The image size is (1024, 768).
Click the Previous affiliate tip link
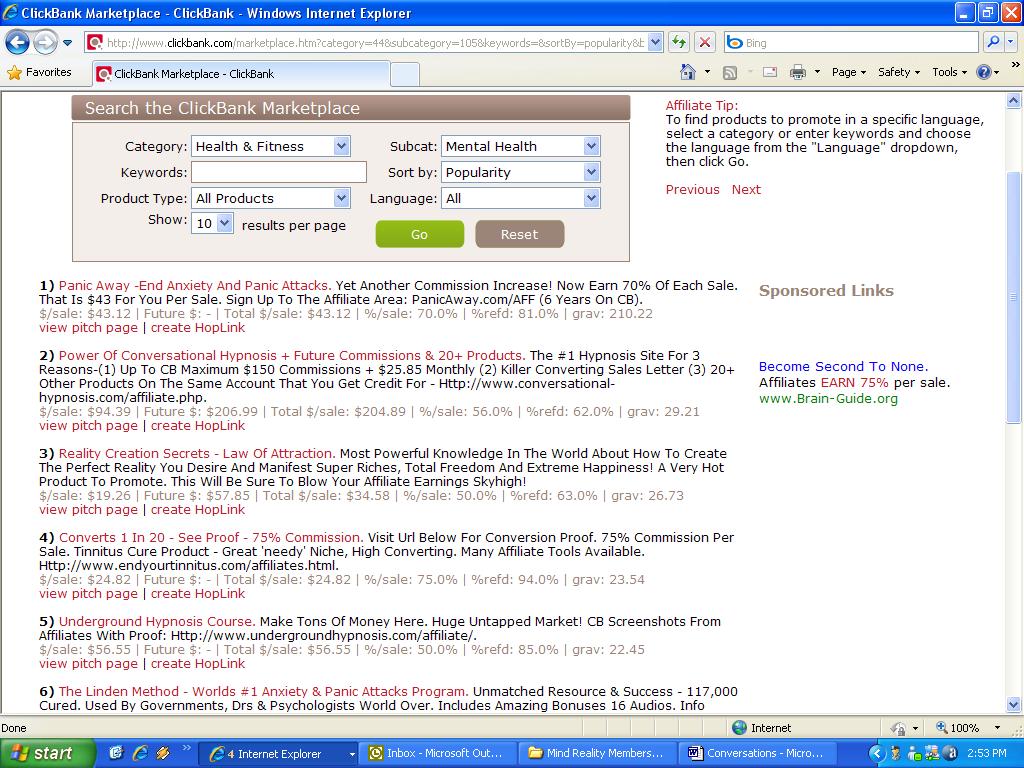tap(692, 189)
